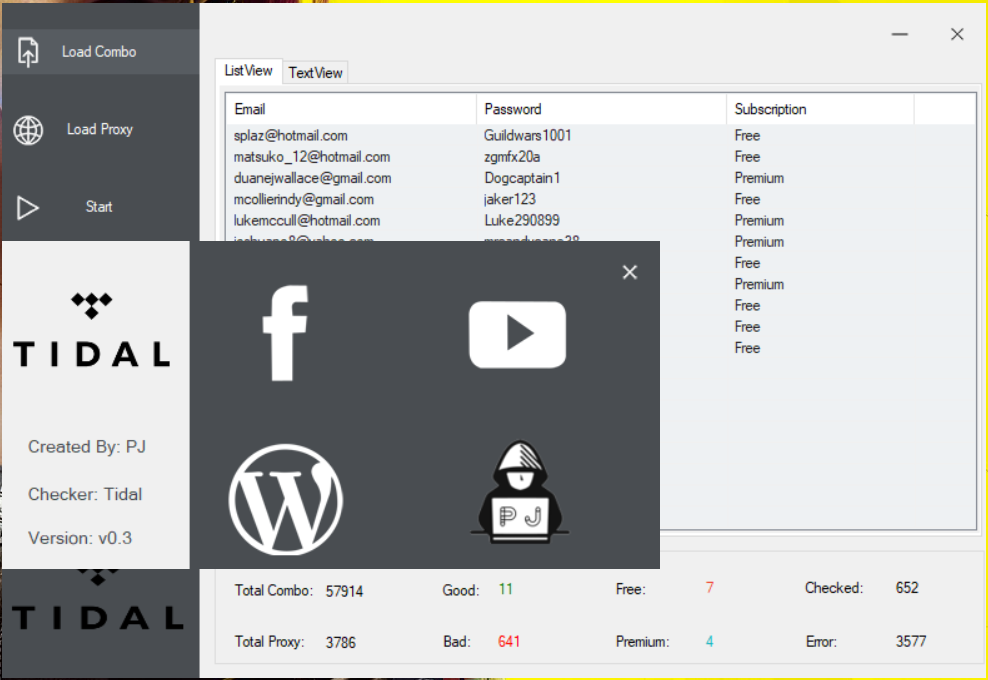The width and height of the screenshot is (988, 680).
Task: Click the 'Checker: Tidal' text
Action: click(x=85, y=494)
